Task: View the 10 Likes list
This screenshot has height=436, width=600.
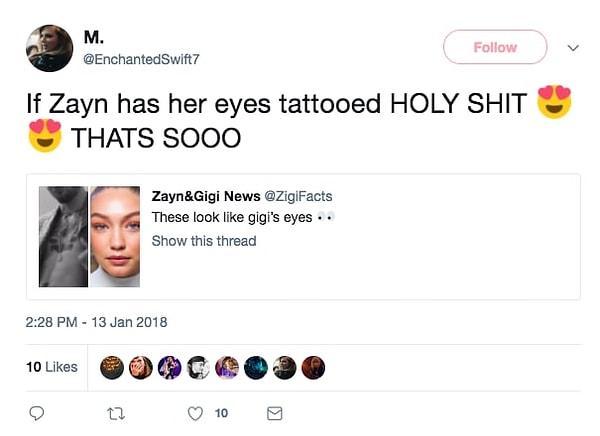Action: click(51, 367)
